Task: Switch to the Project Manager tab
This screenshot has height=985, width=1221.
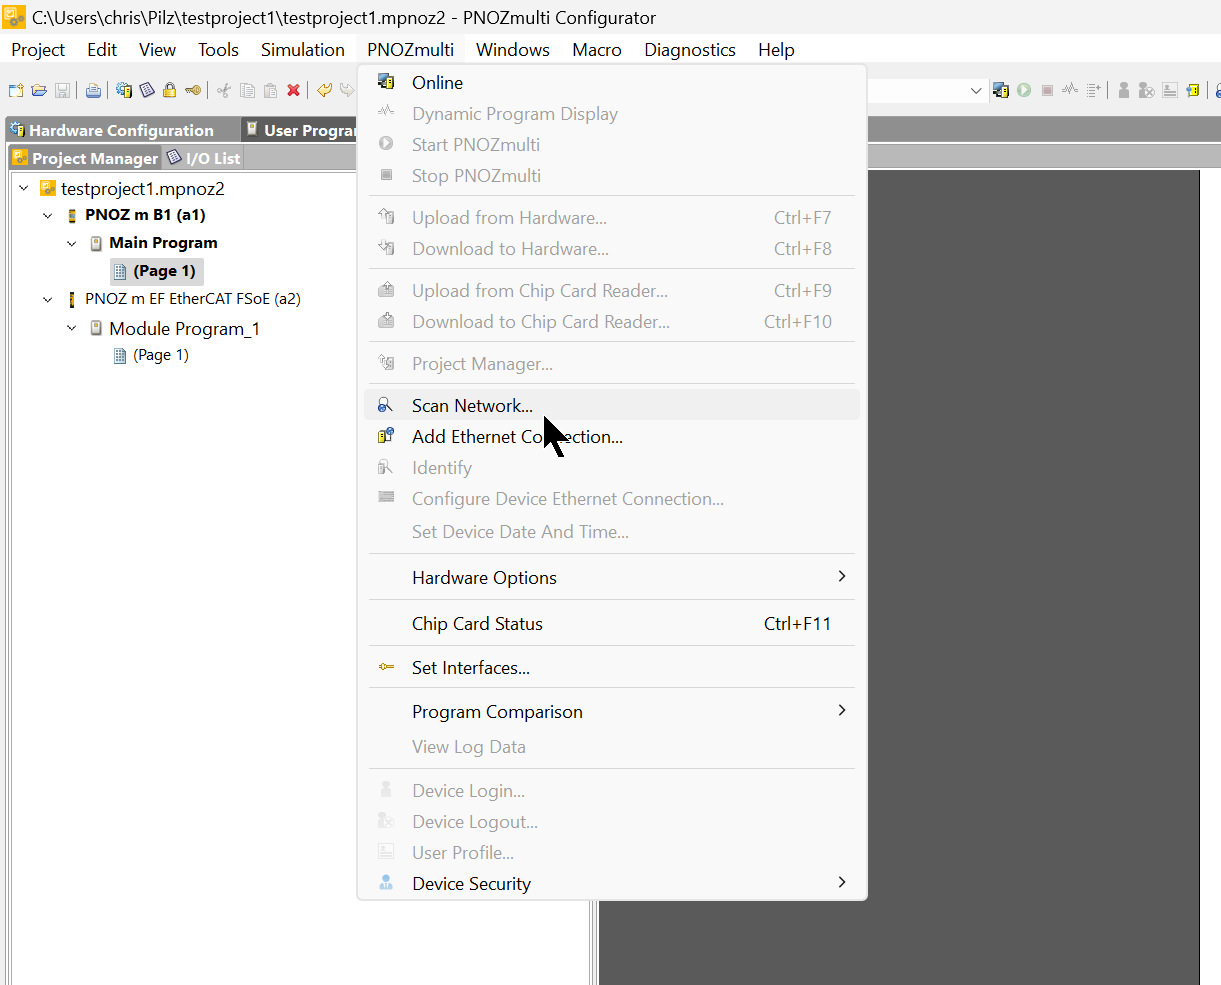Action: (x=85, y=158)
